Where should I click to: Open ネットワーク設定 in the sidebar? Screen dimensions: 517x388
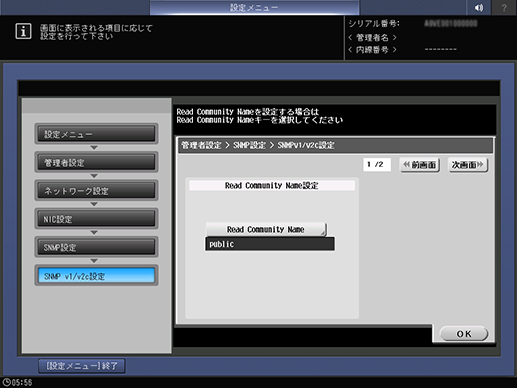96,191
